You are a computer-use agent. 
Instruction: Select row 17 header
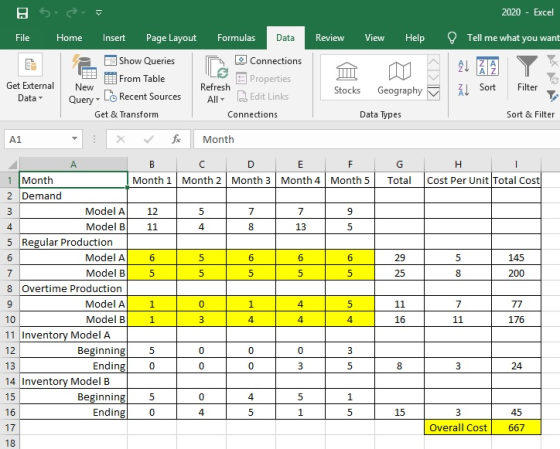click(x=10, y=428)
